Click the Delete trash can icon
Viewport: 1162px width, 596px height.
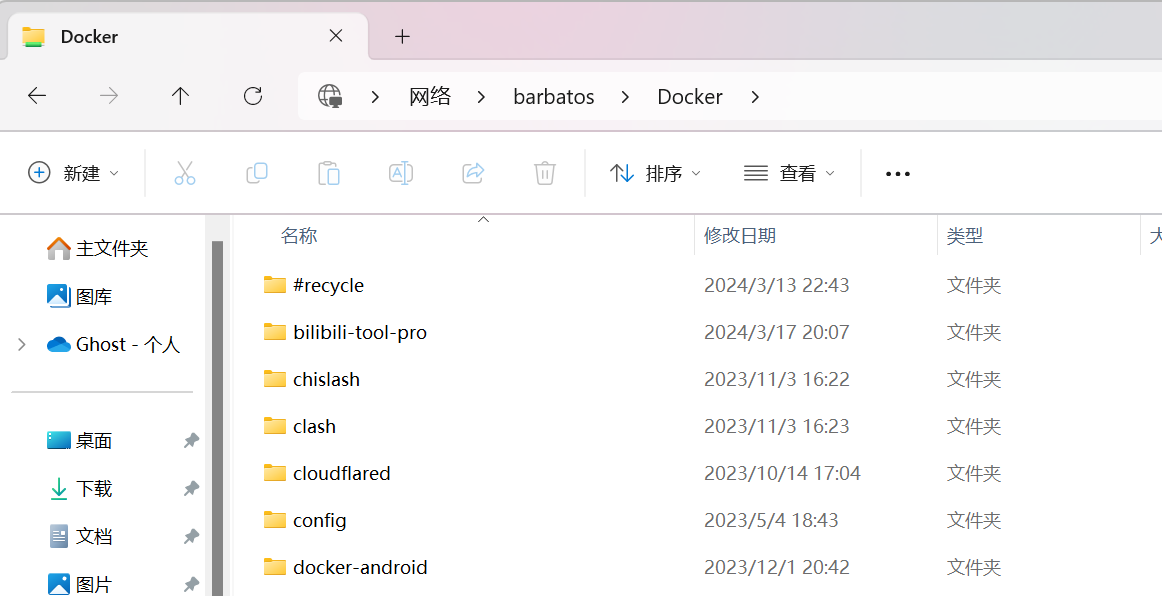tap(545, 173)
